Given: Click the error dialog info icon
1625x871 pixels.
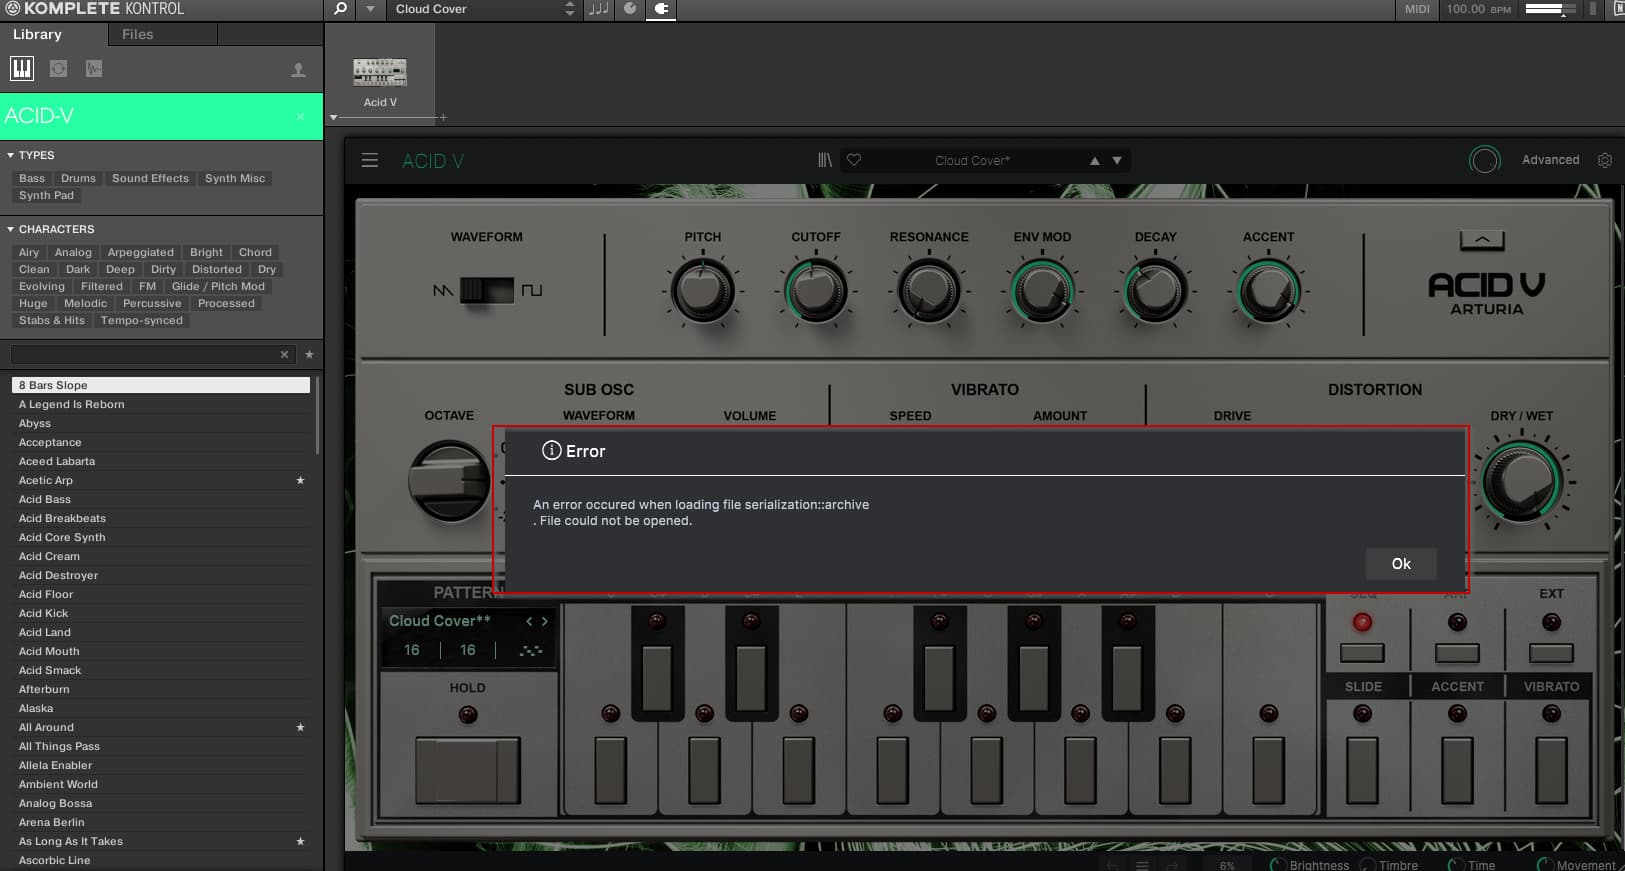Looking at the screenshot, I should point(551,451).
